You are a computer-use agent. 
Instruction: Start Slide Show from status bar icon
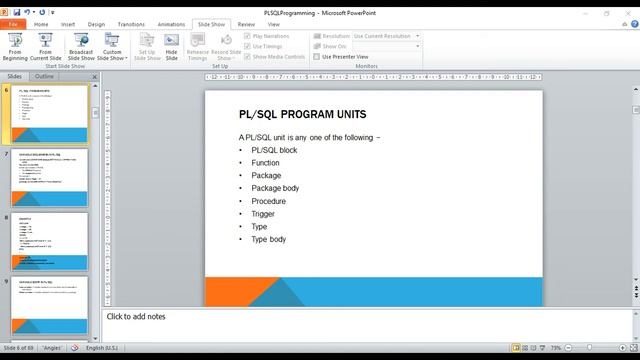[542, 348]
